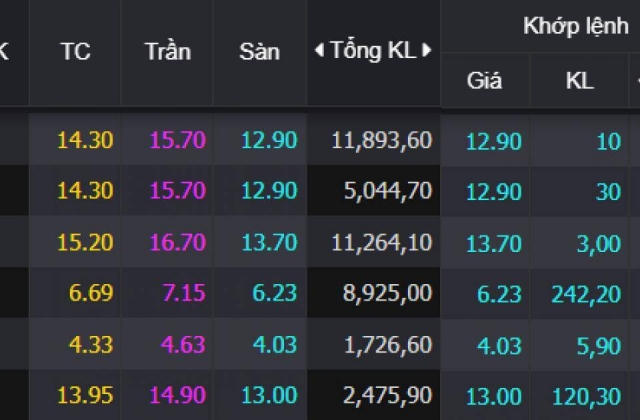Click the left arrow beside Tổng KL
Image resolution: width=640 pixels, height=420 pixels.
pos(320,50)
